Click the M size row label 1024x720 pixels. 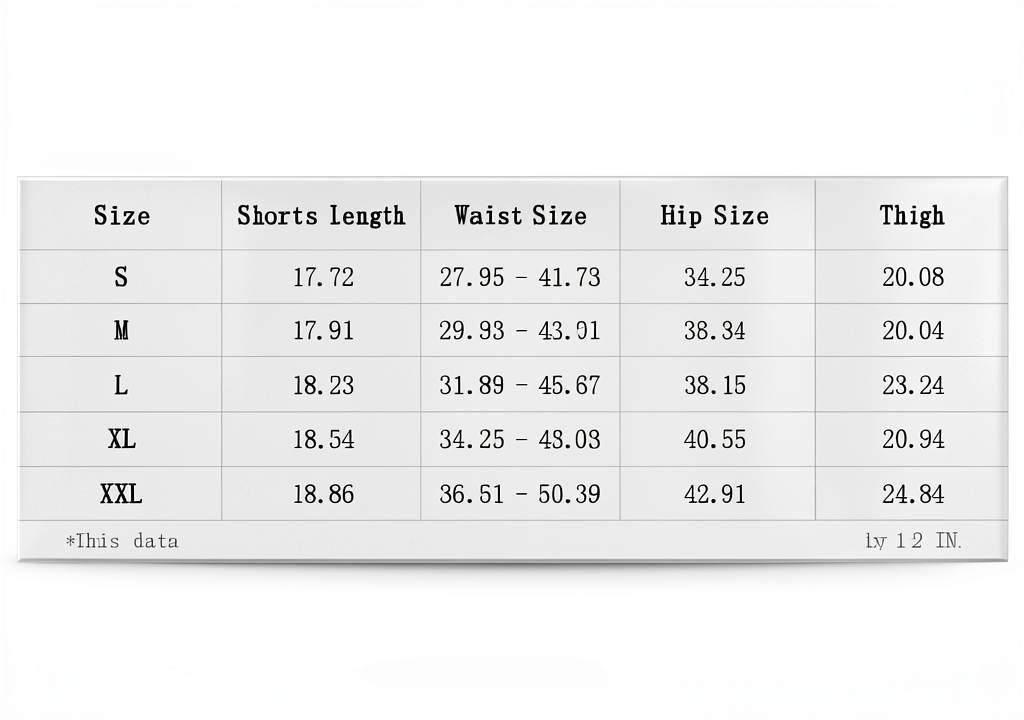tap(121, 331)
